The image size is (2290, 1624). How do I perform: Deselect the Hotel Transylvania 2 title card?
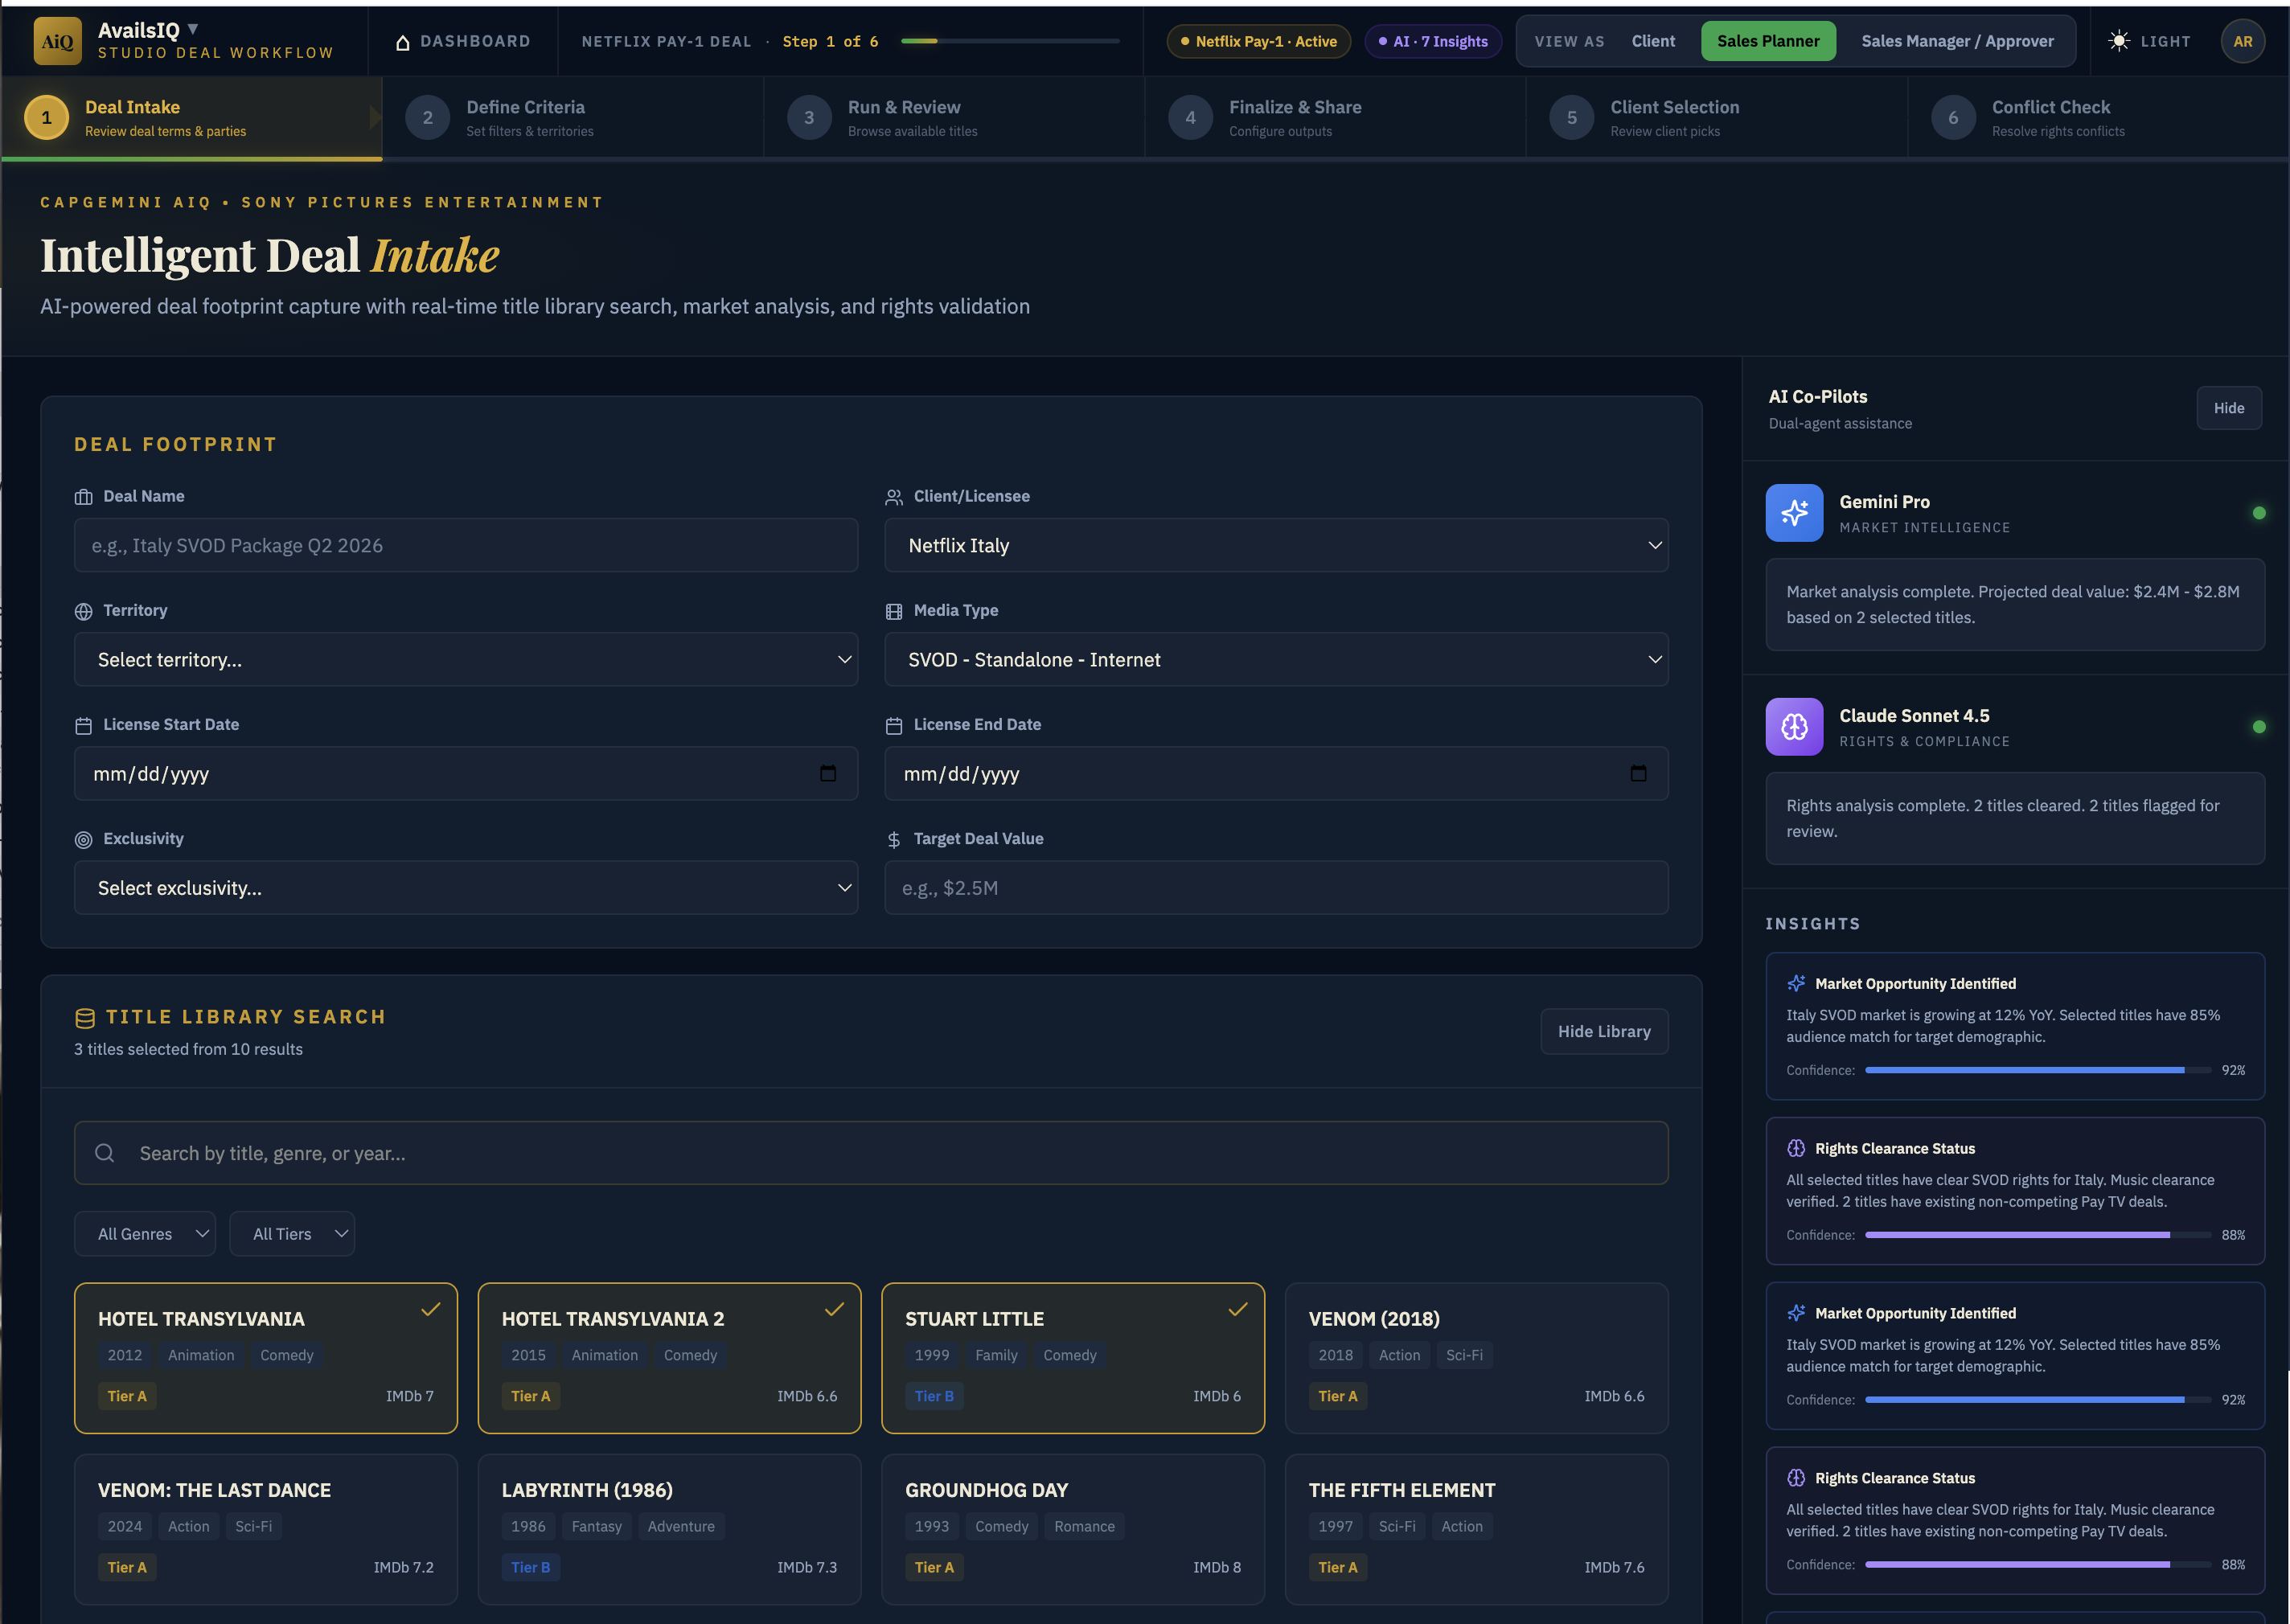[669, 1358]
